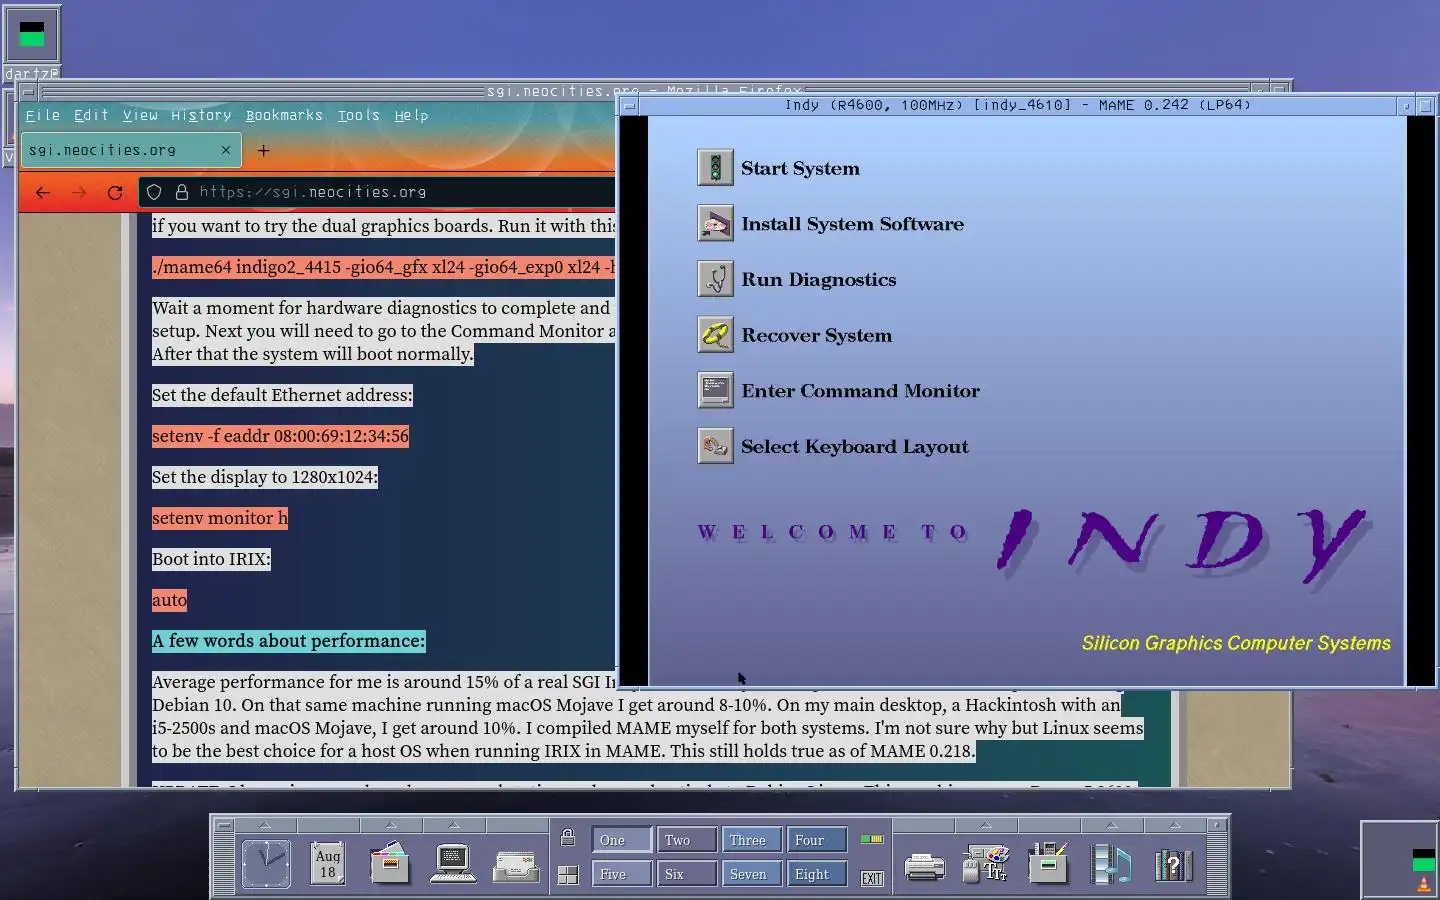Switch to workspace Three
Screen dimensions: 1440x900
tap(752, 840)
